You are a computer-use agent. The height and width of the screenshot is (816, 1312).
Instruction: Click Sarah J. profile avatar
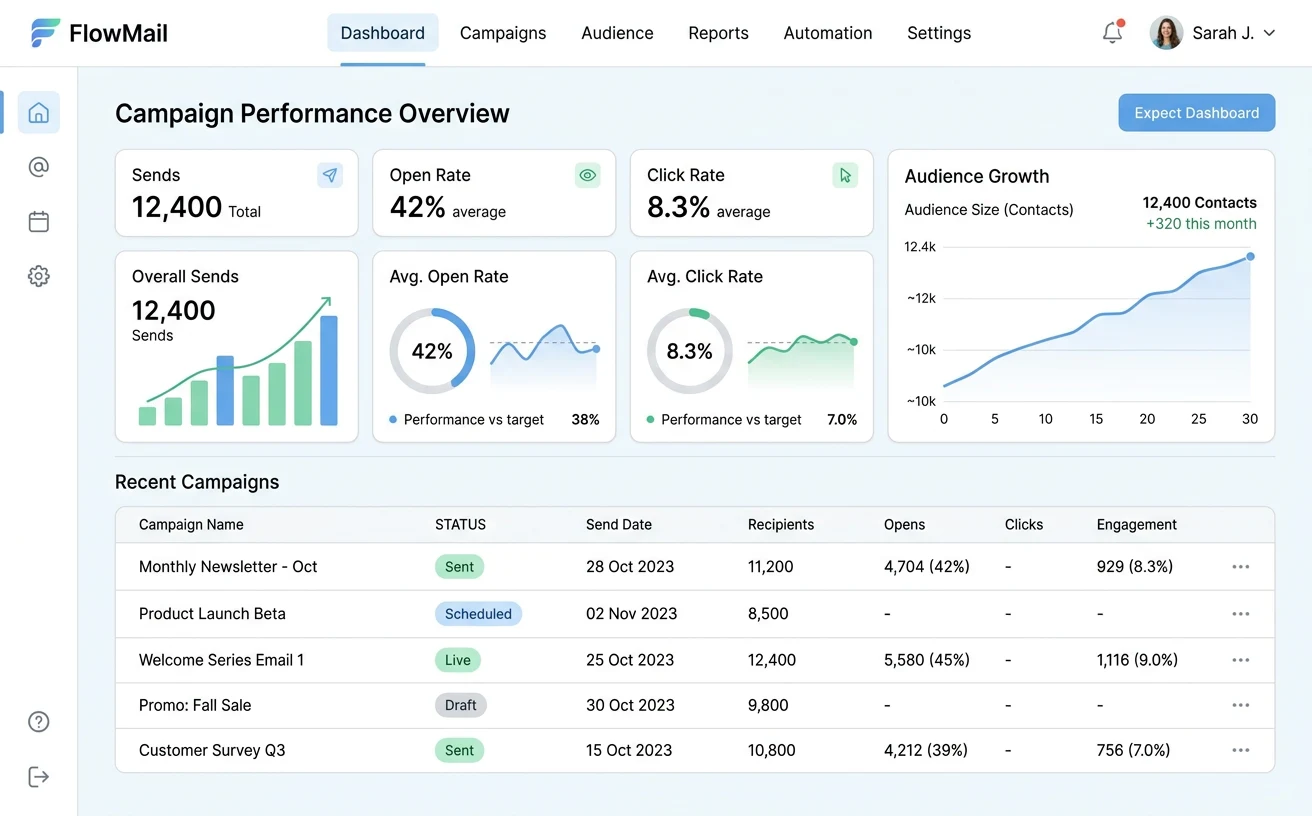click(x=1166, y=33)
